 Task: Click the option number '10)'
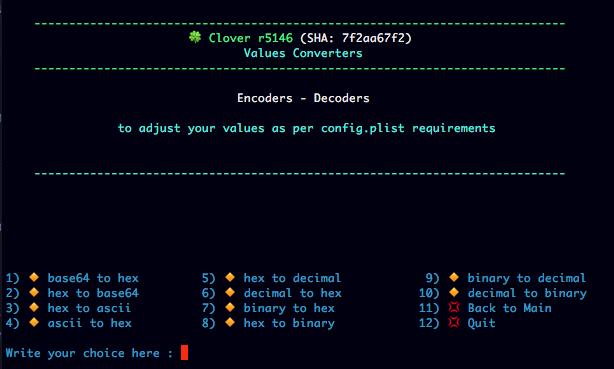429,293
